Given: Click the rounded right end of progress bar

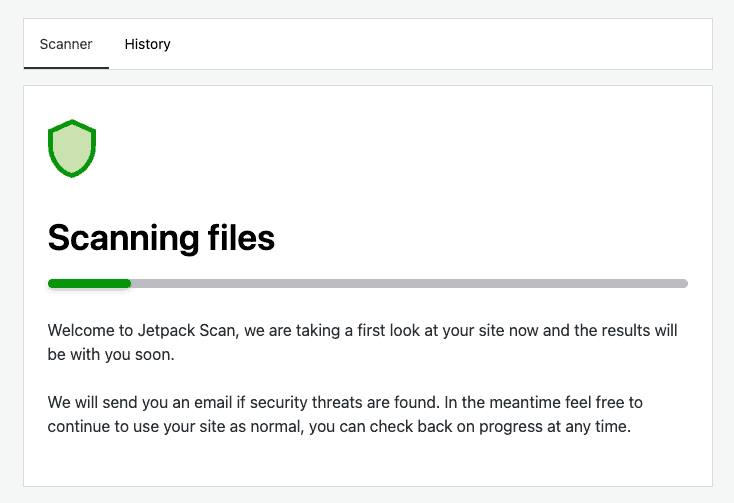Looking at the screenshot, I should tap(684, 284).
